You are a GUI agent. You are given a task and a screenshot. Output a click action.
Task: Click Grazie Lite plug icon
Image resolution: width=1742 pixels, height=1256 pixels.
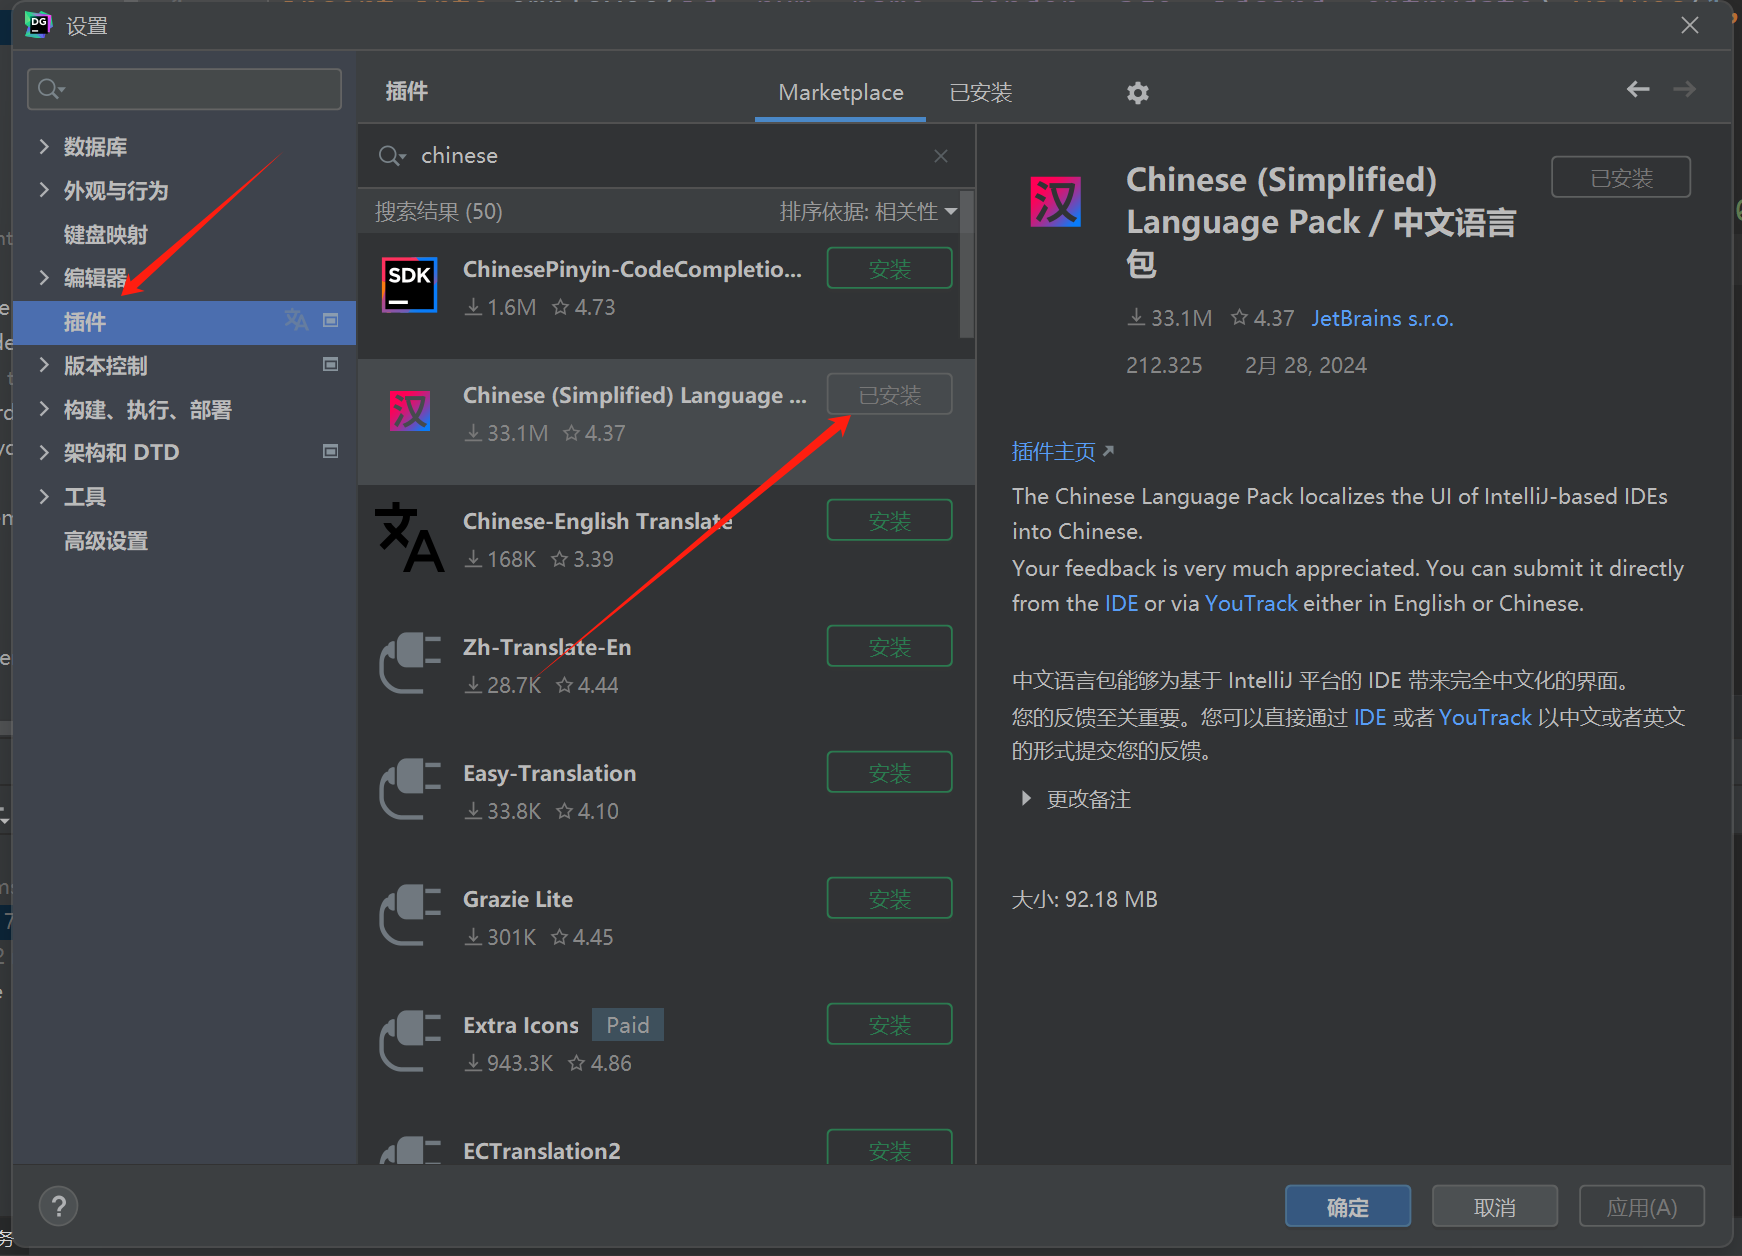[410, 915]
